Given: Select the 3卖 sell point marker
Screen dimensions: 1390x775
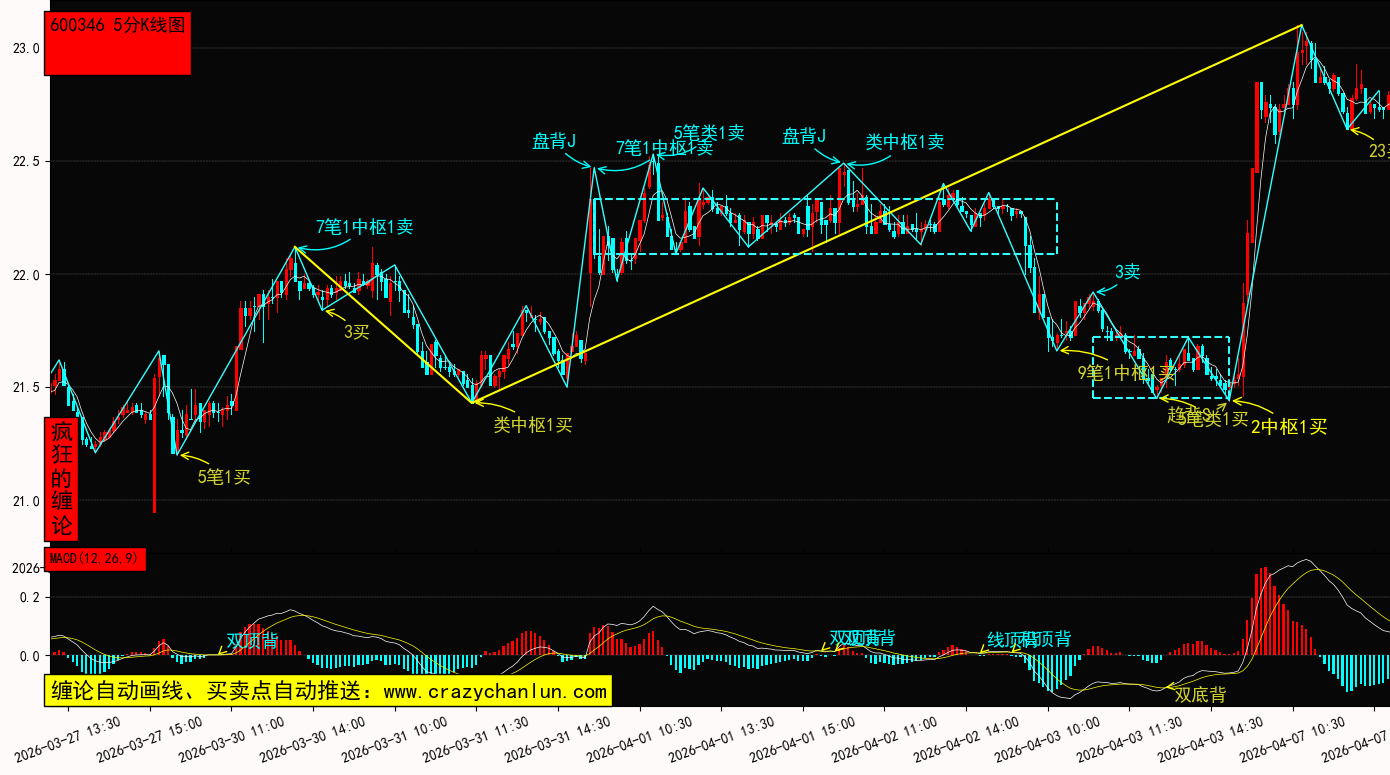Looking at the screenshot, I should click(x=1127, y=271).
